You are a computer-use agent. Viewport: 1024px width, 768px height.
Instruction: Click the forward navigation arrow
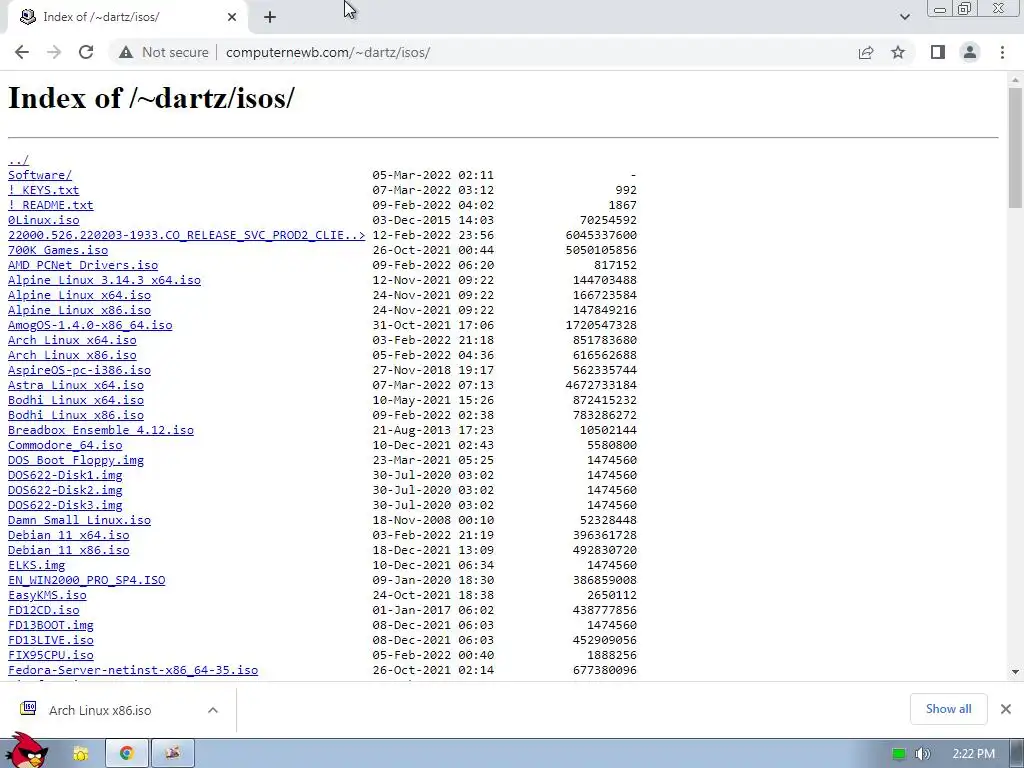pyautogui.click(x=54, y=52)
